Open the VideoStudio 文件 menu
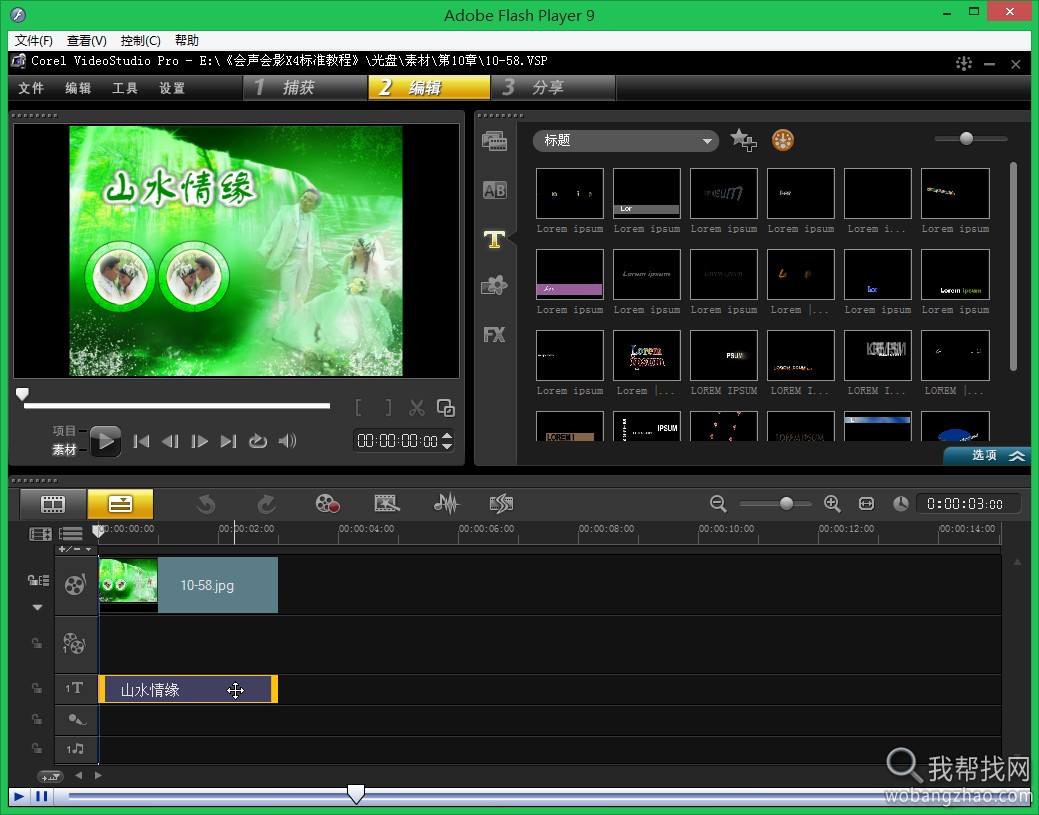Screen dimensions: 1039x815 (31, 88)
